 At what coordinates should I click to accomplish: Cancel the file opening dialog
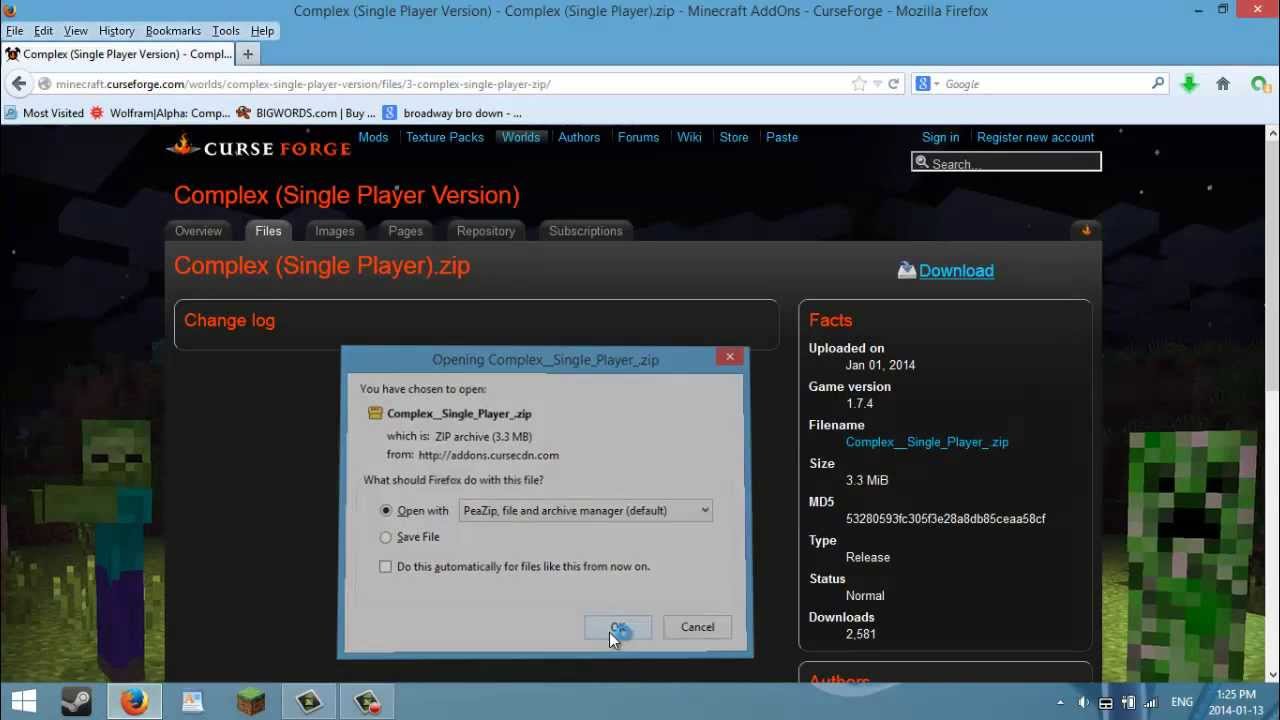697,627
